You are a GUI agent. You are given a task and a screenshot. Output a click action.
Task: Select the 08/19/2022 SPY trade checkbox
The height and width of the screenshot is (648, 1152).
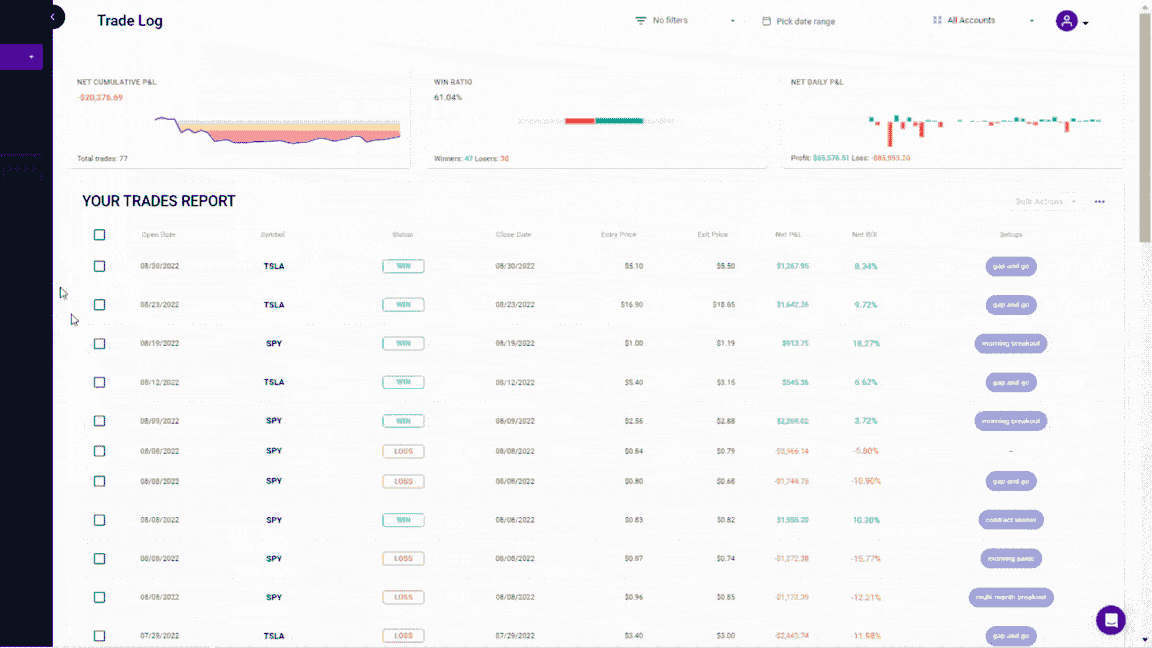click(x=99, y=343)
